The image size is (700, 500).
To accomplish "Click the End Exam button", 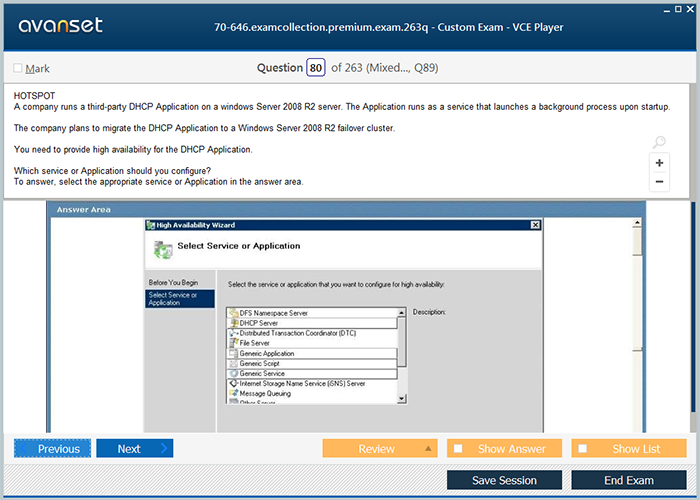I will 629,480.
